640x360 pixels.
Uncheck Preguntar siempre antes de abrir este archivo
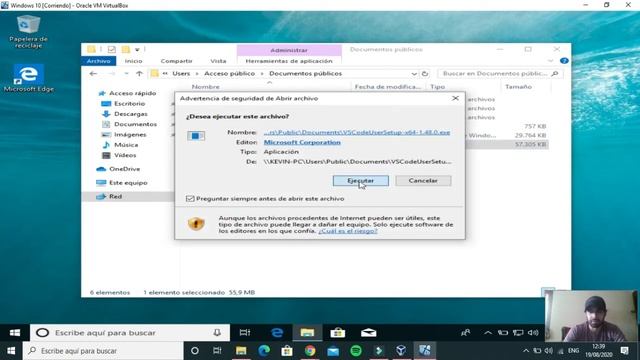pyautogui.click(x=190, y=199)
